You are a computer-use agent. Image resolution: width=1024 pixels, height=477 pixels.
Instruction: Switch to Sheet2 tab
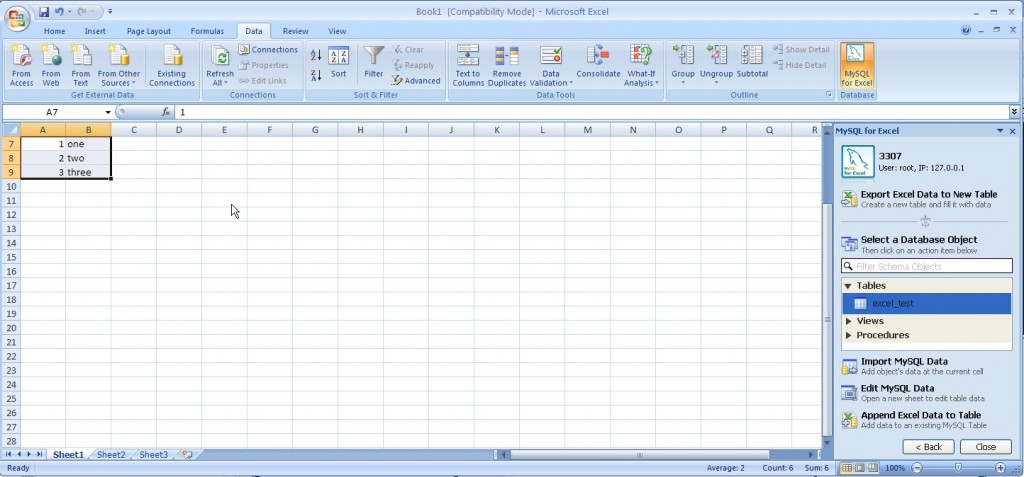point(111,455)
